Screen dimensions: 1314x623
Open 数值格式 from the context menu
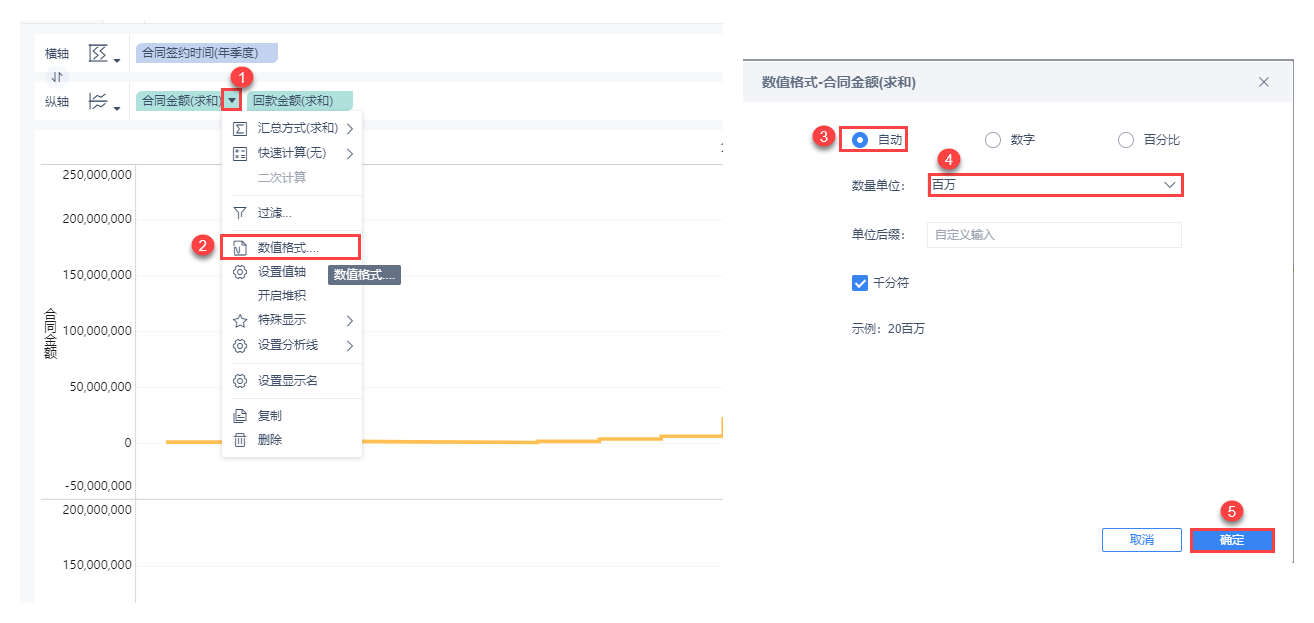(x=288, y=247)
